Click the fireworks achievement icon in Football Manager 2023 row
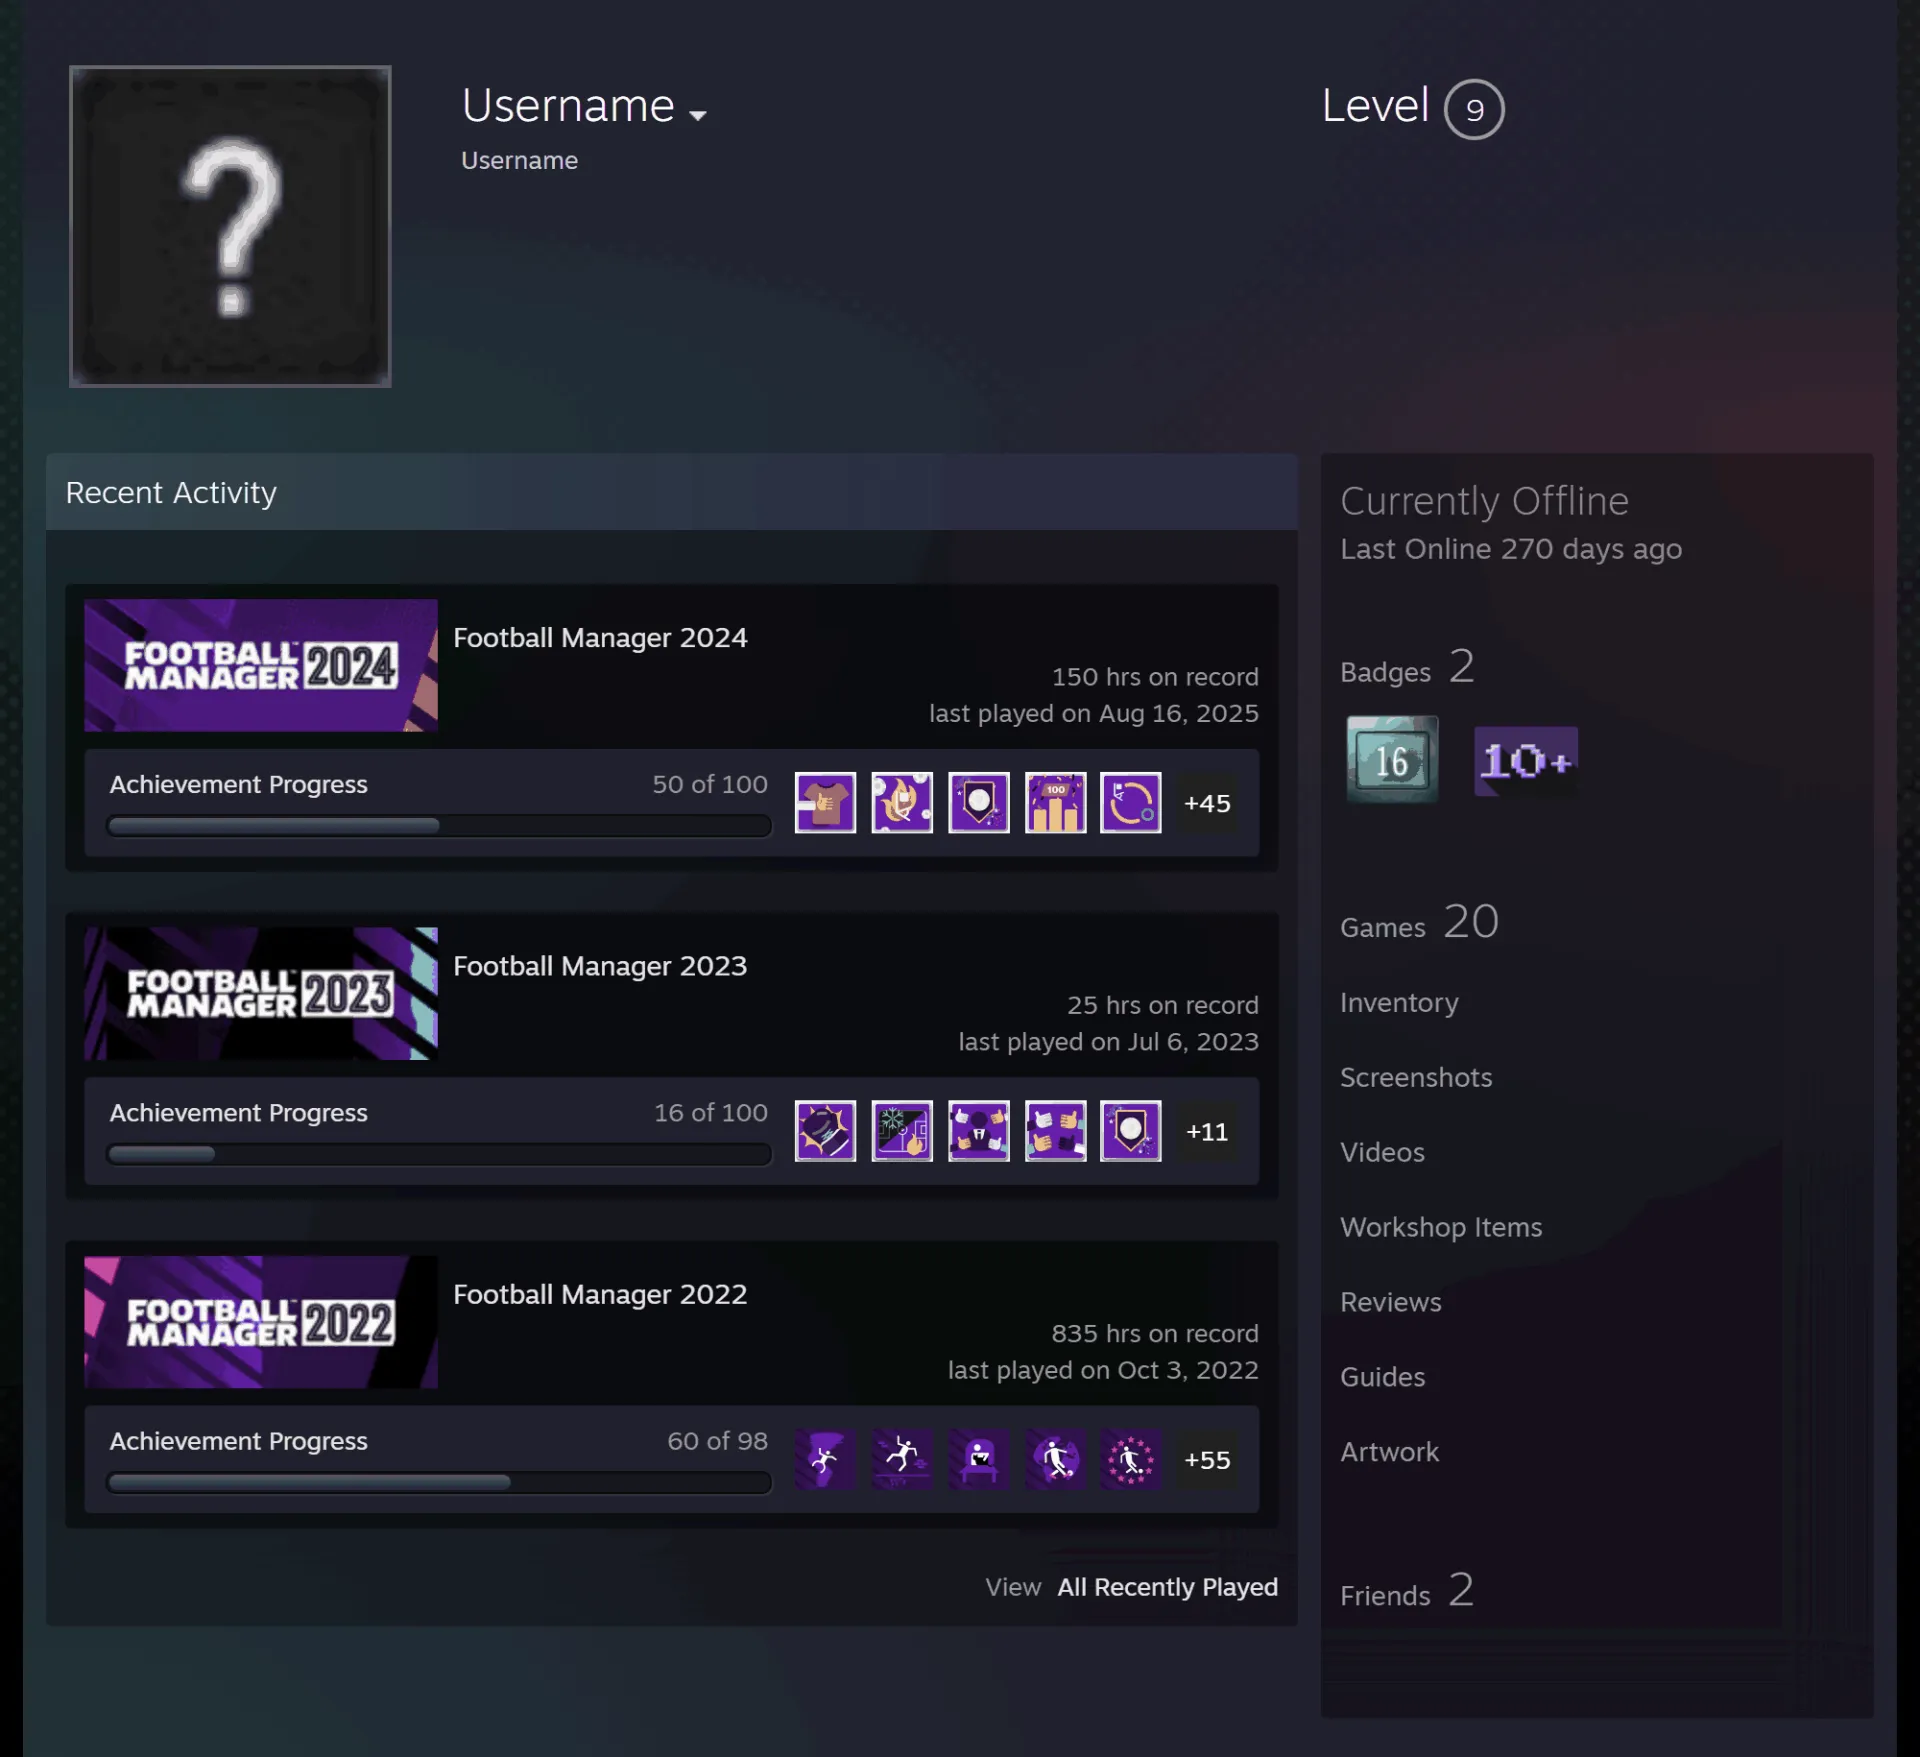Image resolution: width=1920 pixels, height=1757 pixels. [x=902, y=1131]
